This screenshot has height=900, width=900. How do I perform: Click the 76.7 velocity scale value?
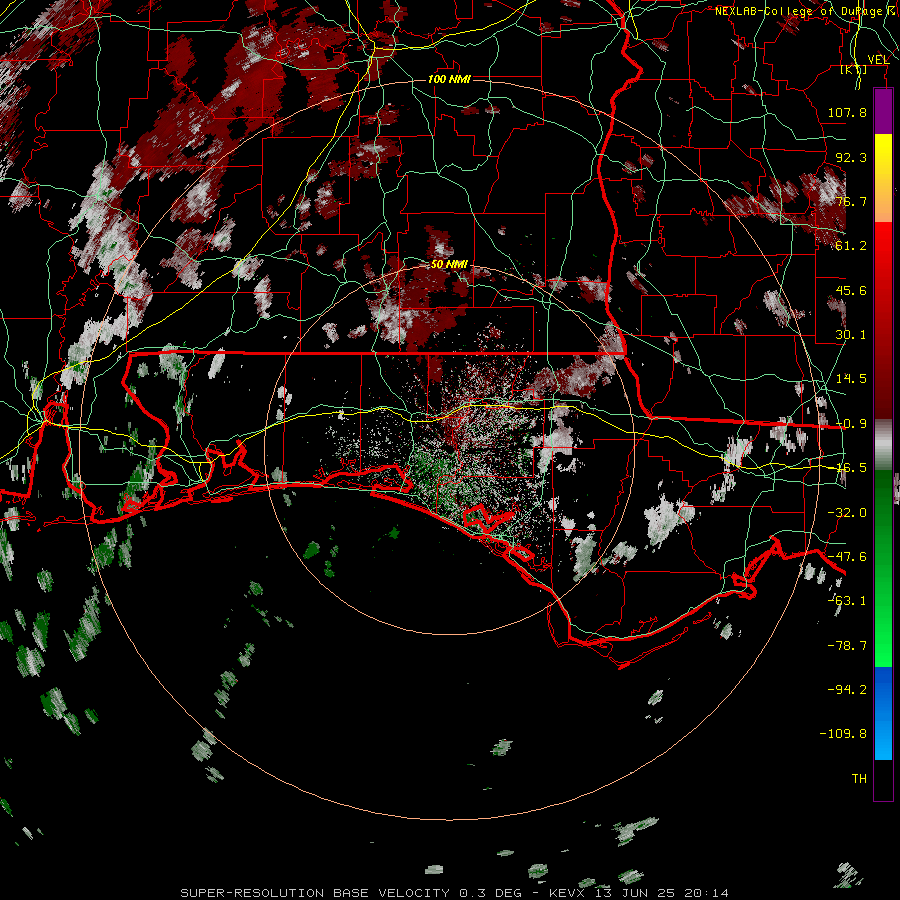pos(851,201)
